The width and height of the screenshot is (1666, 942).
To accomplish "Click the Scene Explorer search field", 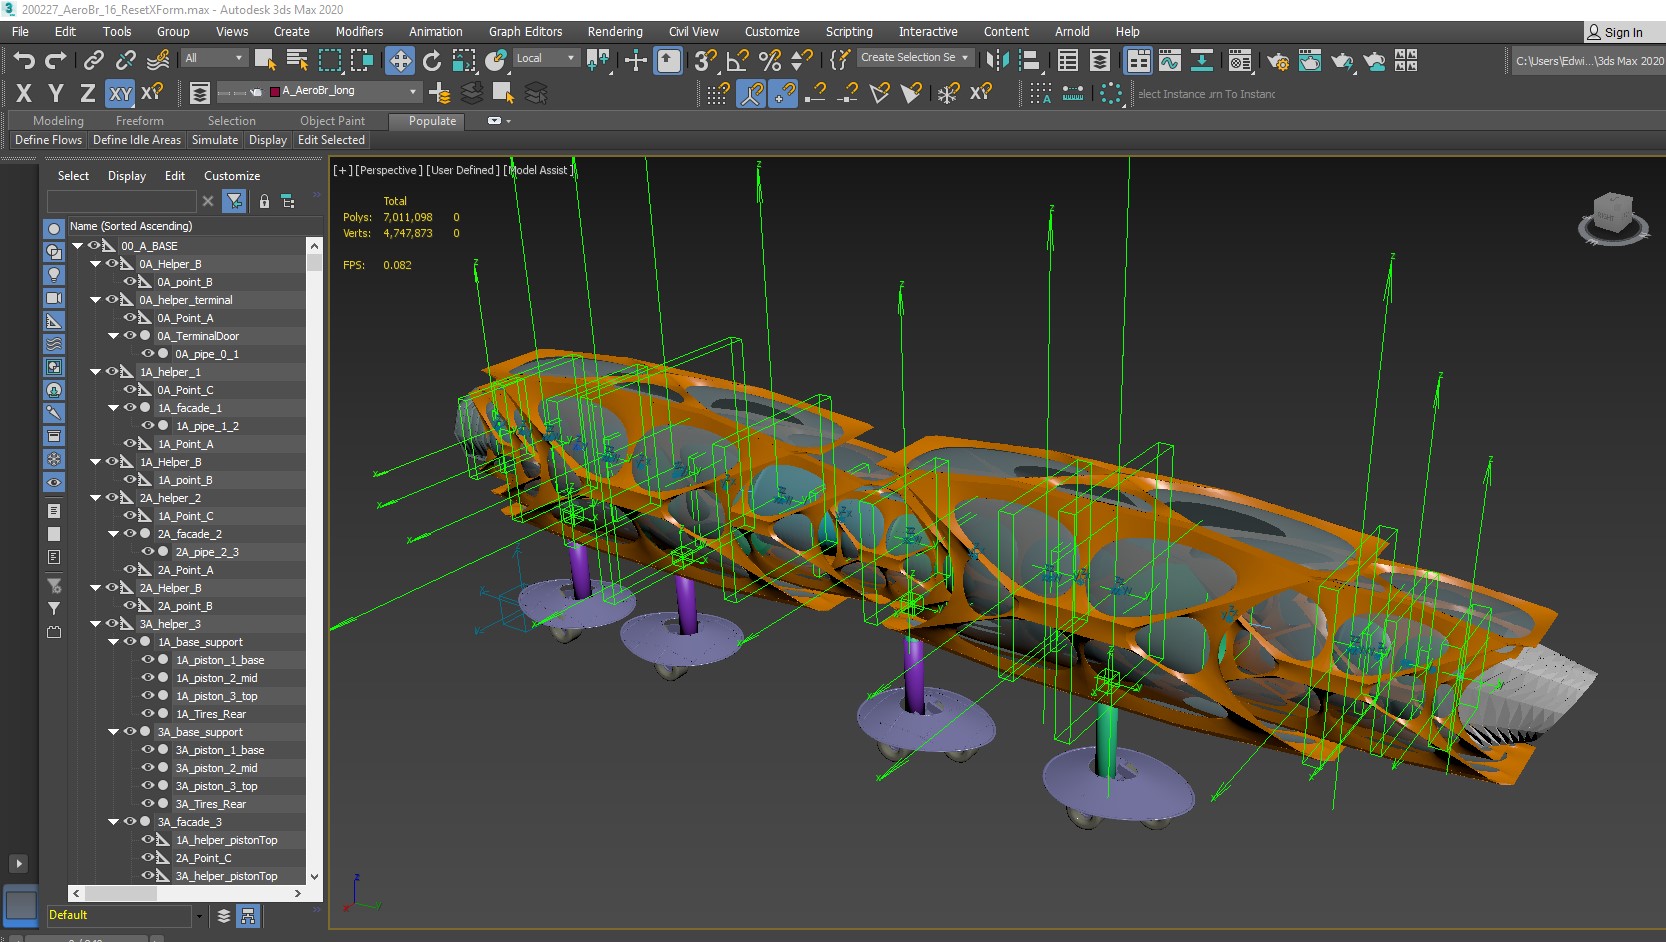I will 120,201.
